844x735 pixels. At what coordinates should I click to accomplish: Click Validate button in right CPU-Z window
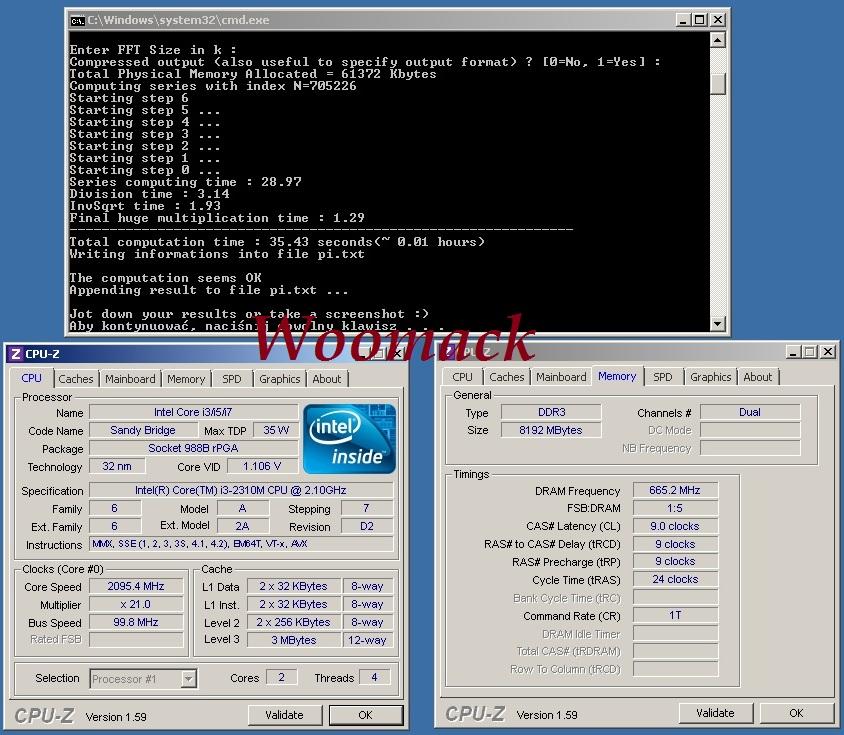715,713
